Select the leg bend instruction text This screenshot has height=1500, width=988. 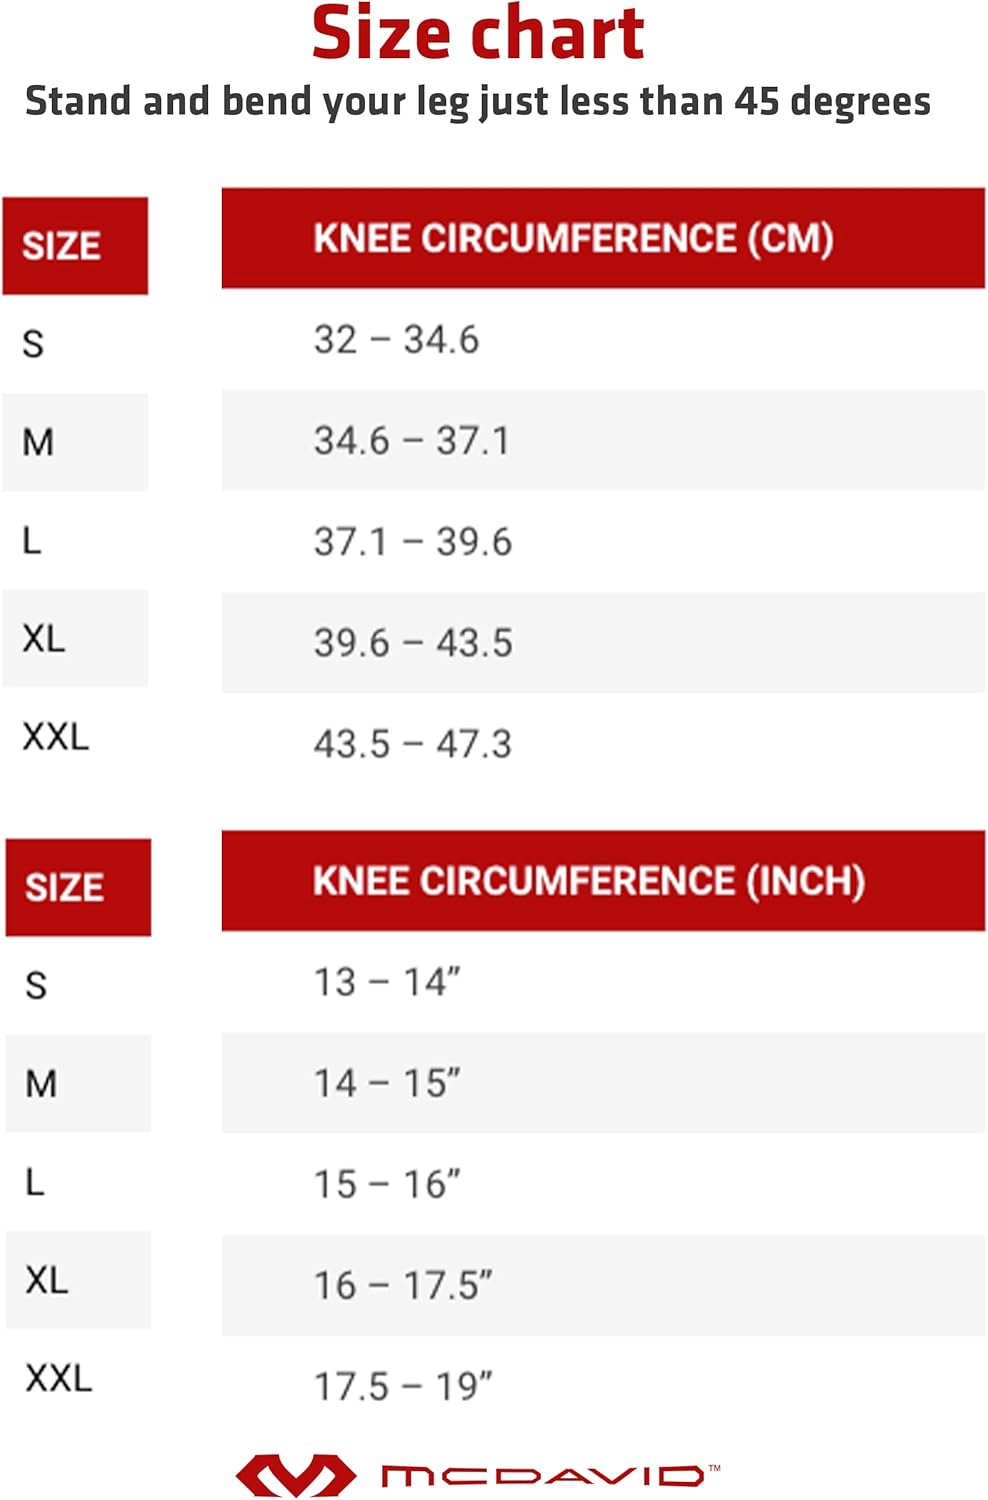click(478, 102)
